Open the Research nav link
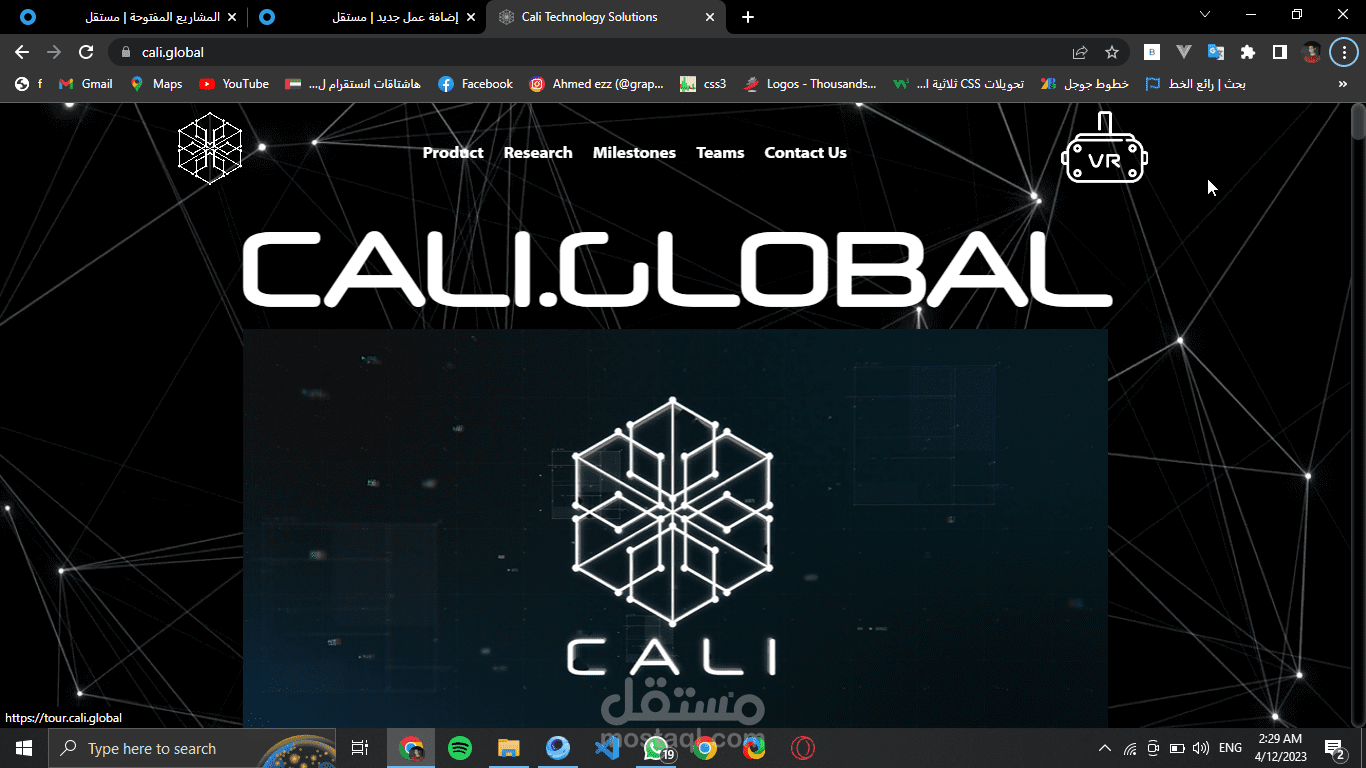Screen dimensions: 1366x768 click(x=538, y=153)
